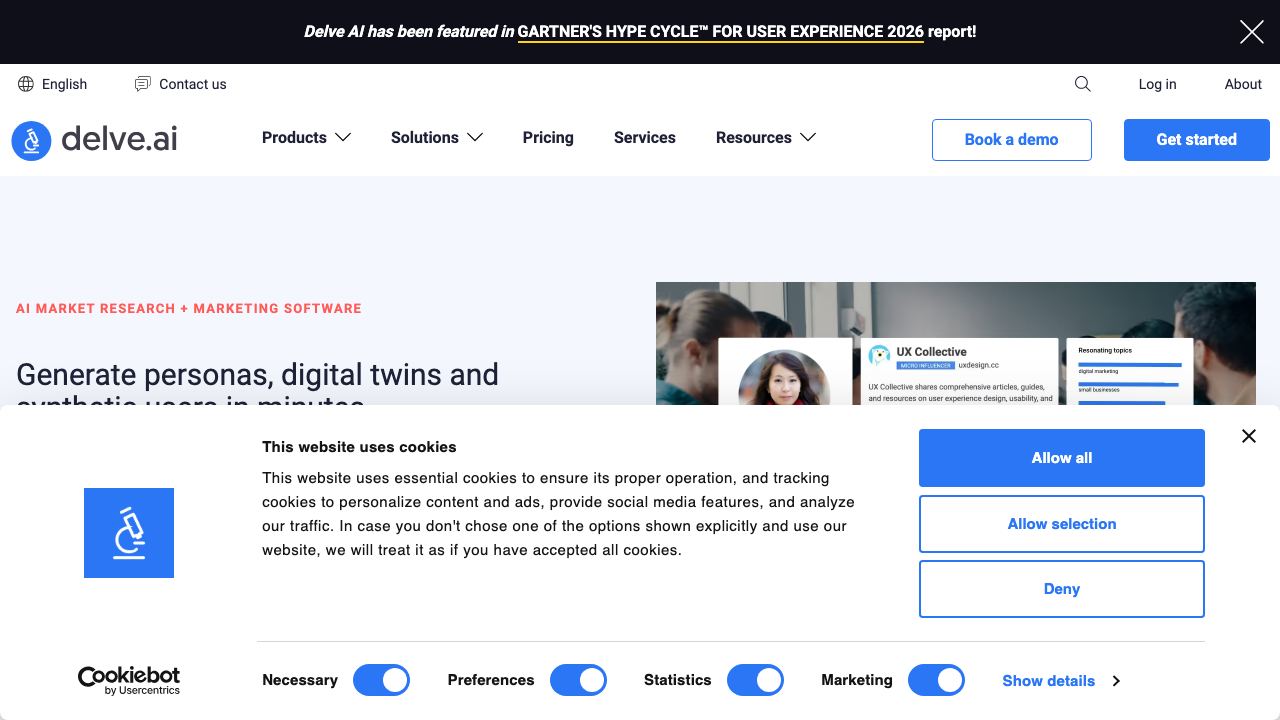Close the cookie consent dialog

[1249, 436]
